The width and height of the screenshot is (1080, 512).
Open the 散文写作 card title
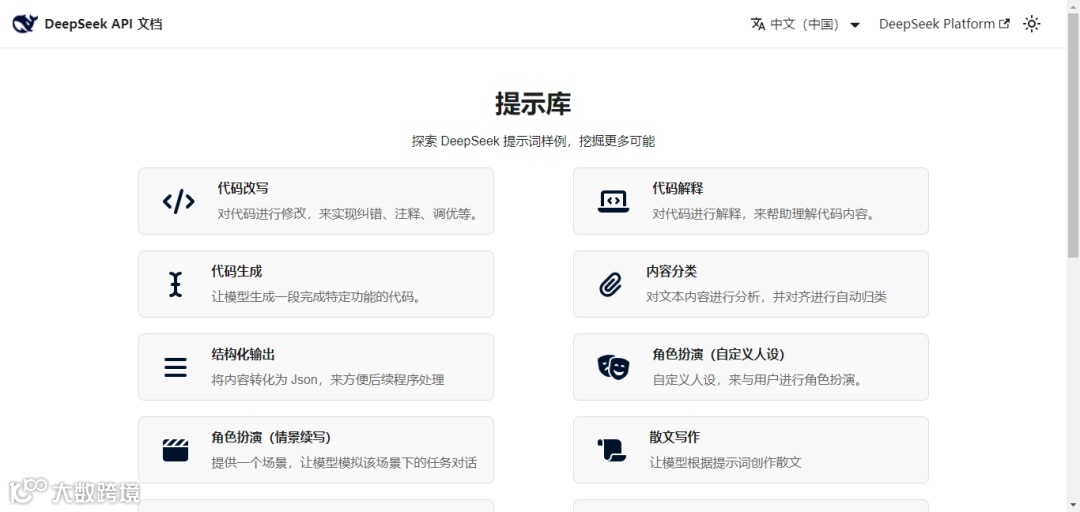point(674,438)
